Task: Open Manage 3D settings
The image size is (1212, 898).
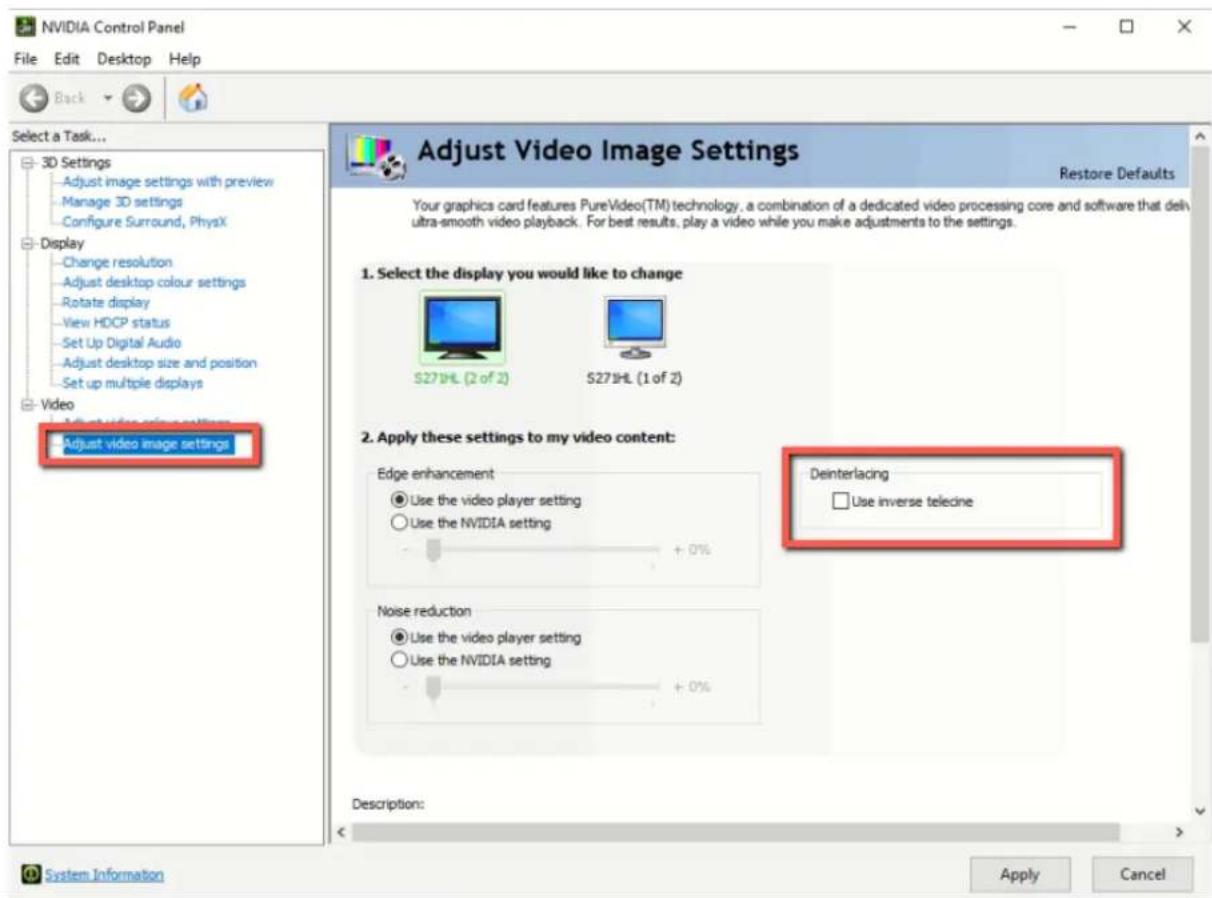Action: (121, 202)
